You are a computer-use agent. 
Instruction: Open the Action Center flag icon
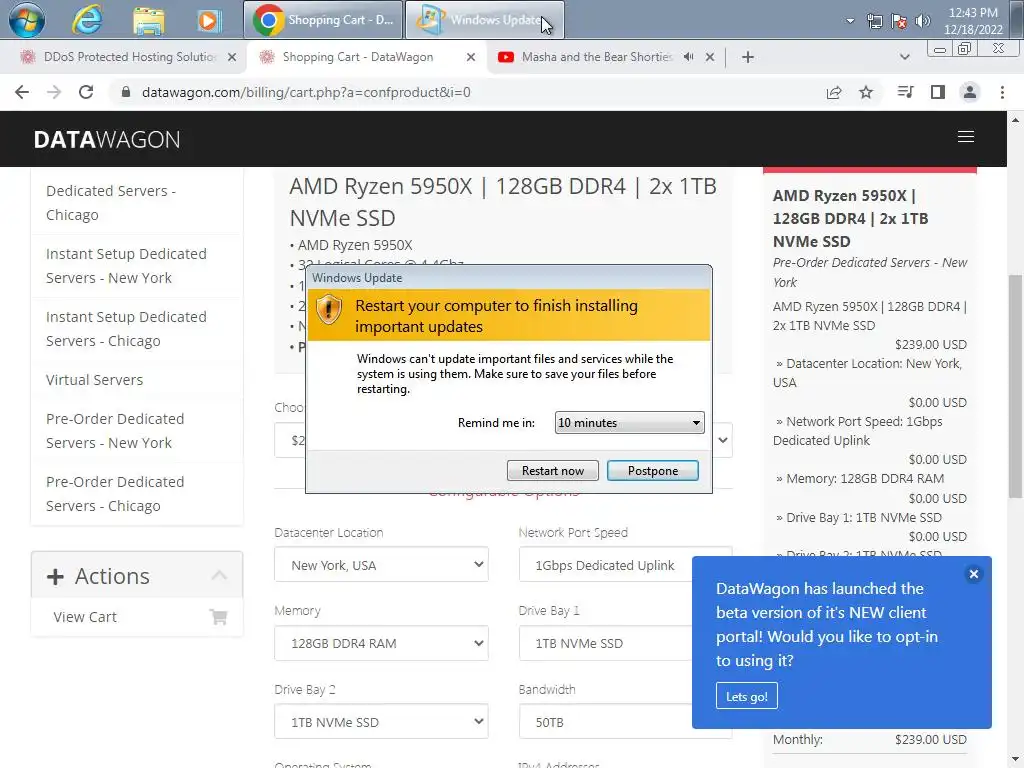[x=899, y=21]
